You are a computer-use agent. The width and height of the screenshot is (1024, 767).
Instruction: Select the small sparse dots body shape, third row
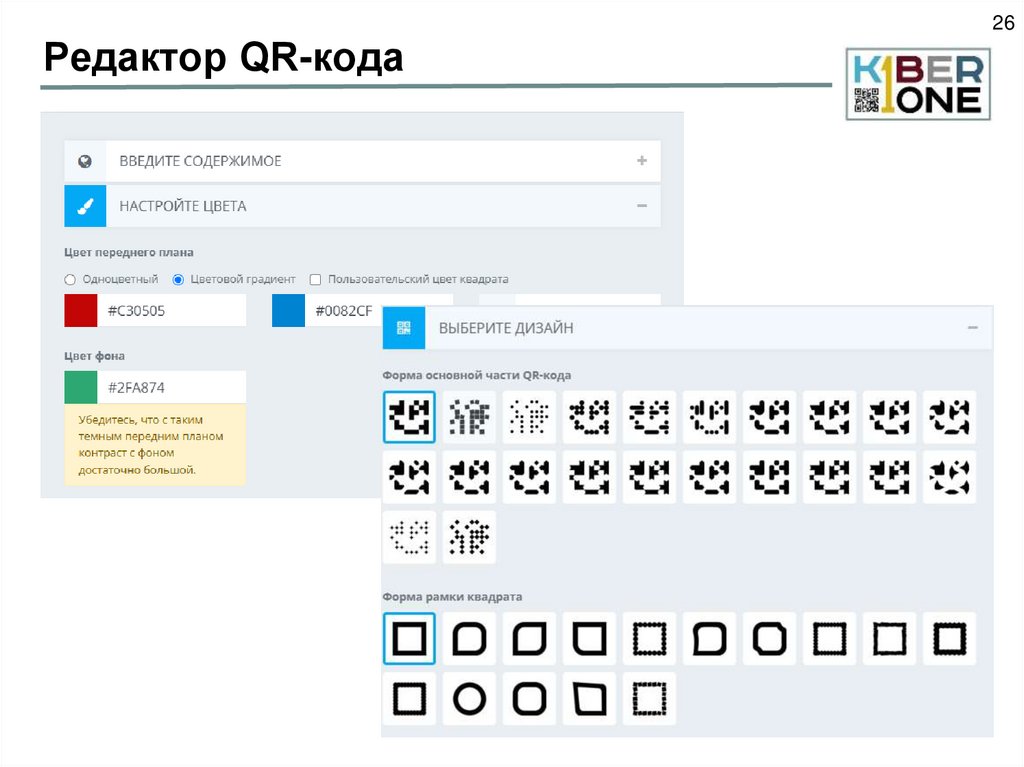coord(409,537)
